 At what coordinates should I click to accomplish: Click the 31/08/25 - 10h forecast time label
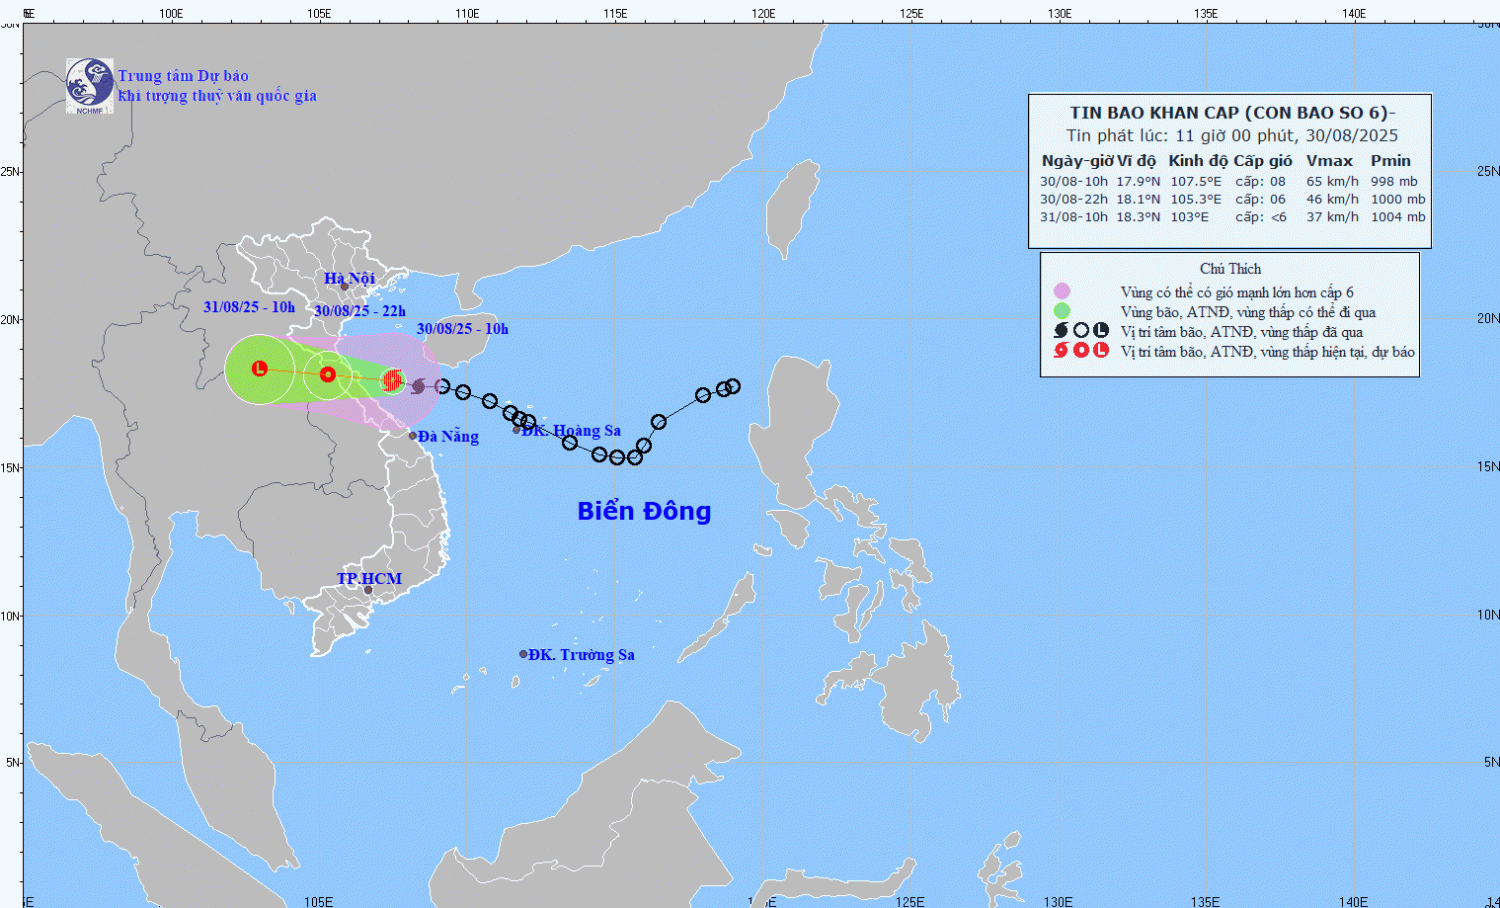pyautogui.click(x=249, y=307)
